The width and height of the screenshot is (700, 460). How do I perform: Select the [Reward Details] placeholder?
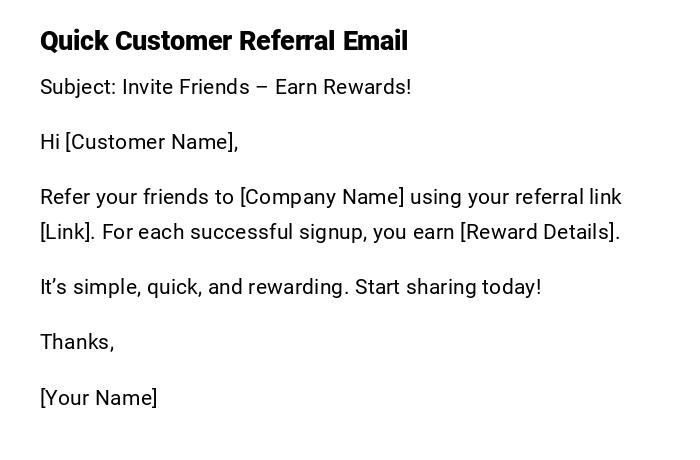538,232
